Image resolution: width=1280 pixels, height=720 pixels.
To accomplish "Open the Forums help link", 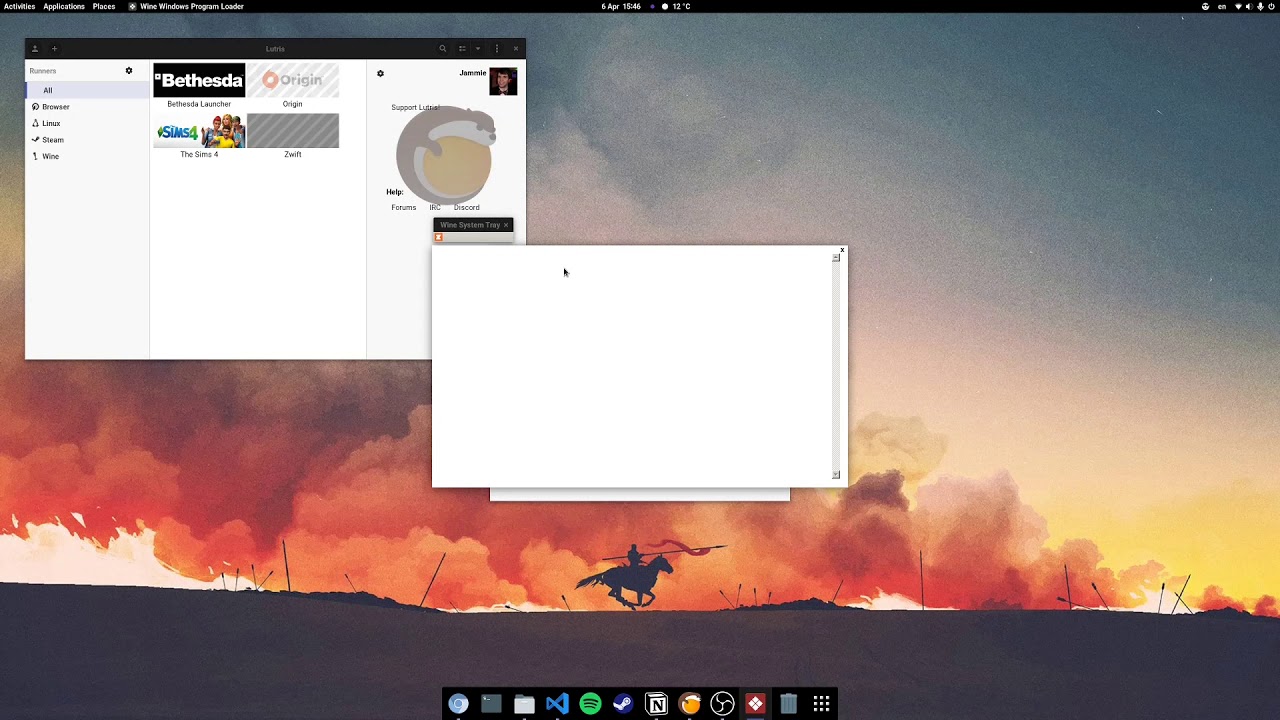I will (x=404, y=208).
